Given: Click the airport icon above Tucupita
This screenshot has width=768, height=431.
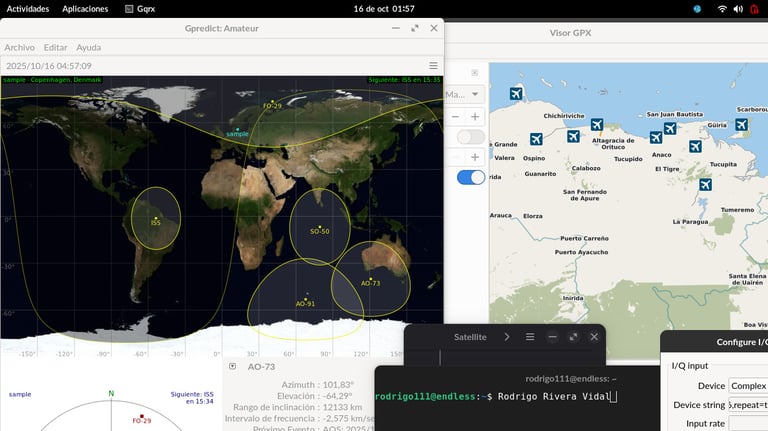Looking at the screenshot, I should point(695,146).
